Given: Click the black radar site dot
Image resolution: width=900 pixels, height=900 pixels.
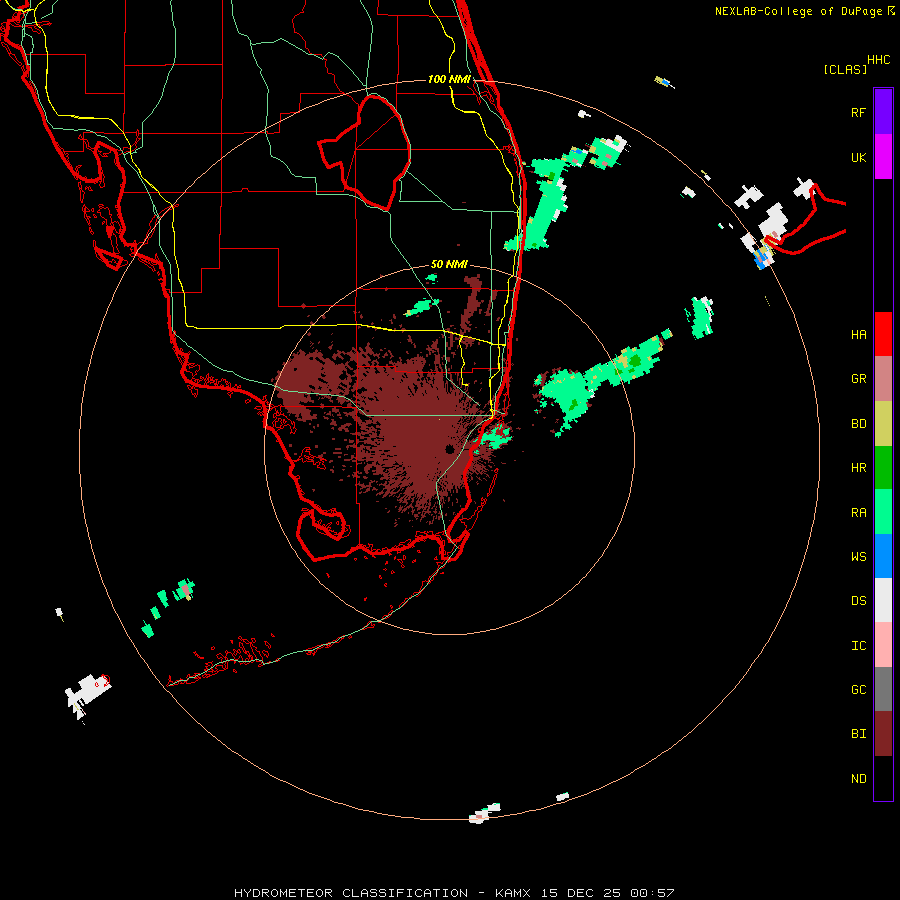Looking at the screenshot, I should coord(449,449).
